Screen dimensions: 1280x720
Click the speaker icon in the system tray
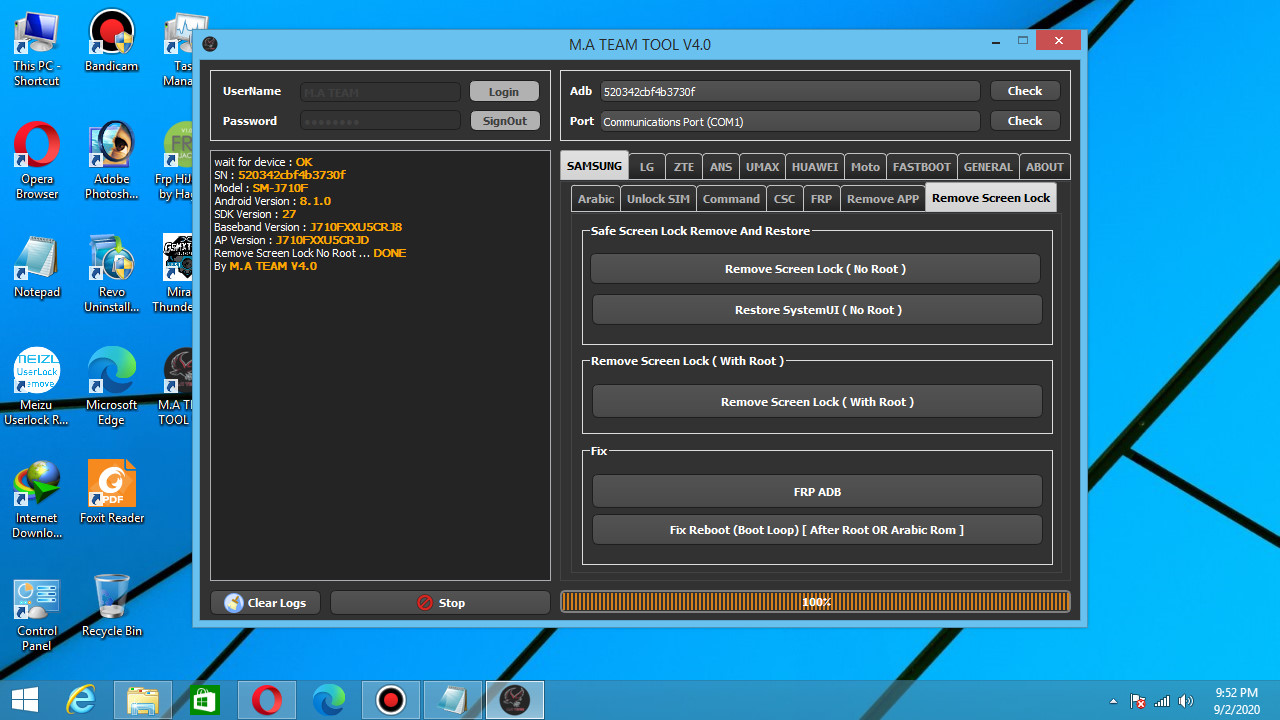[1186, 699]
